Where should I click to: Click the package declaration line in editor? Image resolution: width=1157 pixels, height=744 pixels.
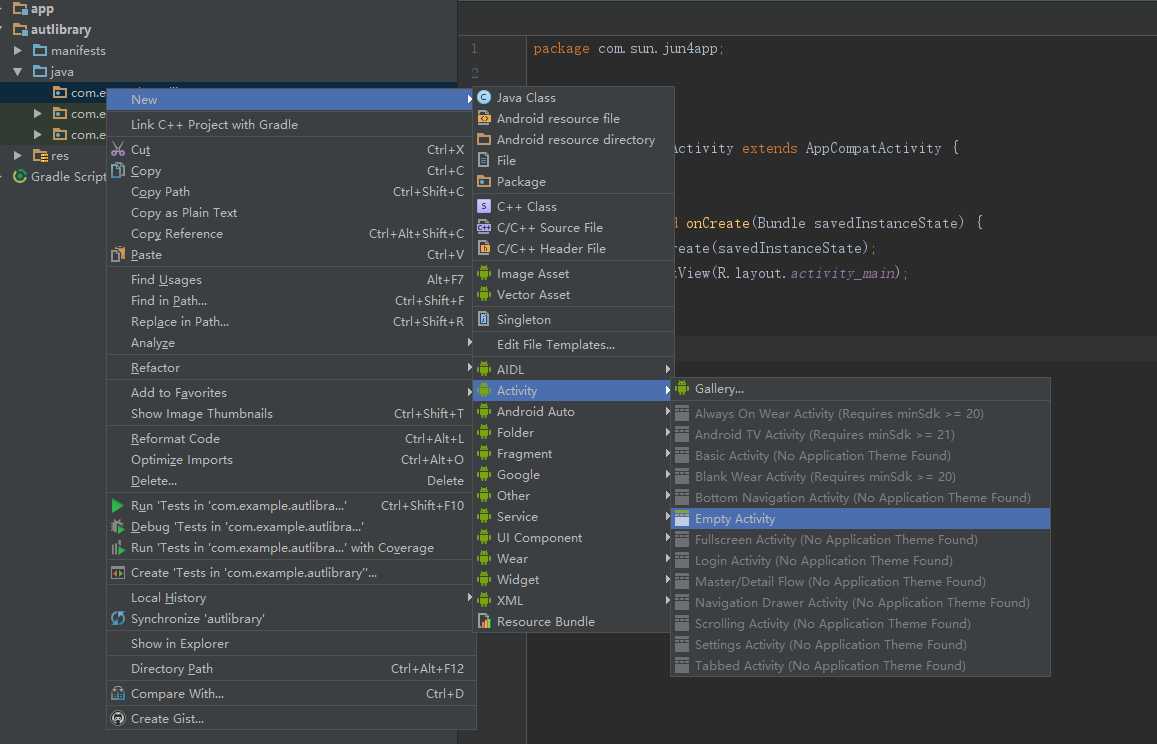pos(629,49)
